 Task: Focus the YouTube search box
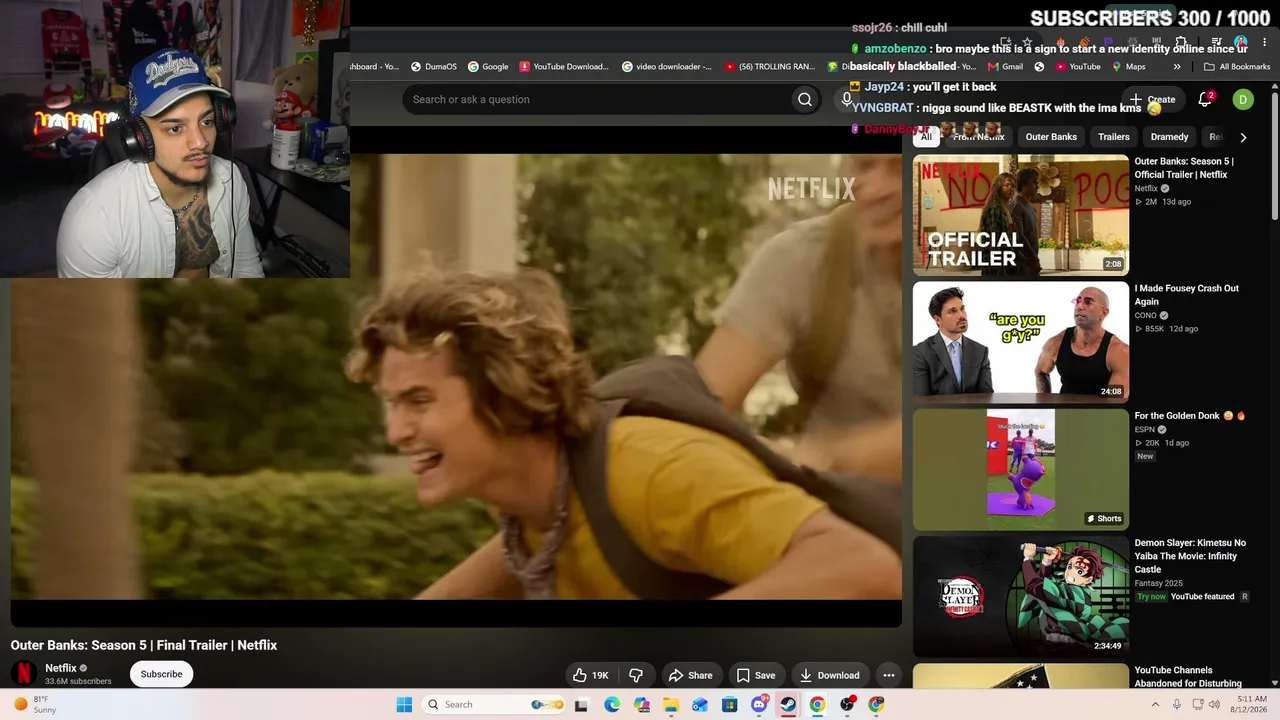coord(597,99)
